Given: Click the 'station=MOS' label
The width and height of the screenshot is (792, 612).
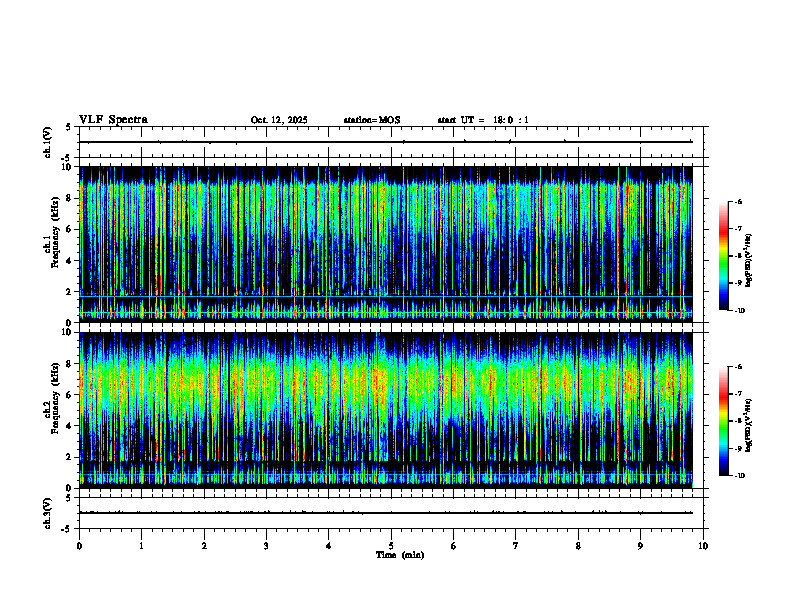Looking at the screenshot, I should tap(372, 120).
